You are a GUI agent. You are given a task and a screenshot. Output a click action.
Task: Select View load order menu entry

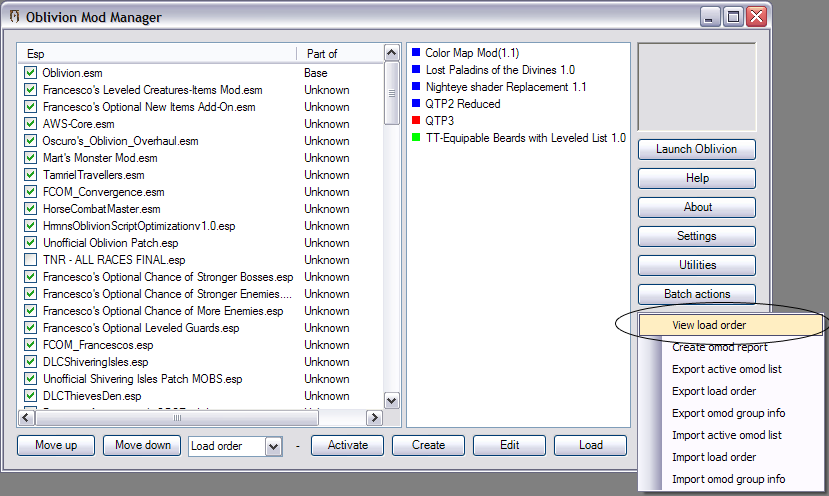pos(731,325)
